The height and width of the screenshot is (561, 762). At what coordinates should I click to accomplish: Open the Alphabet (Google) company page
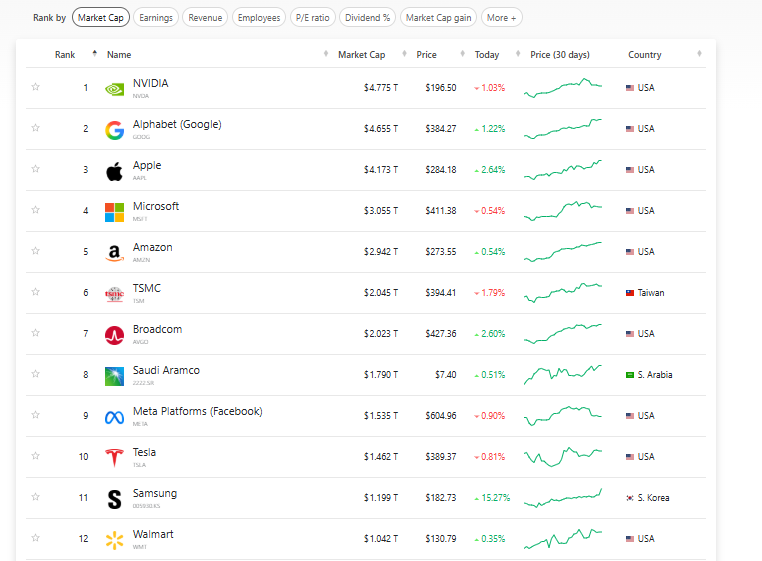coord(177,124)
